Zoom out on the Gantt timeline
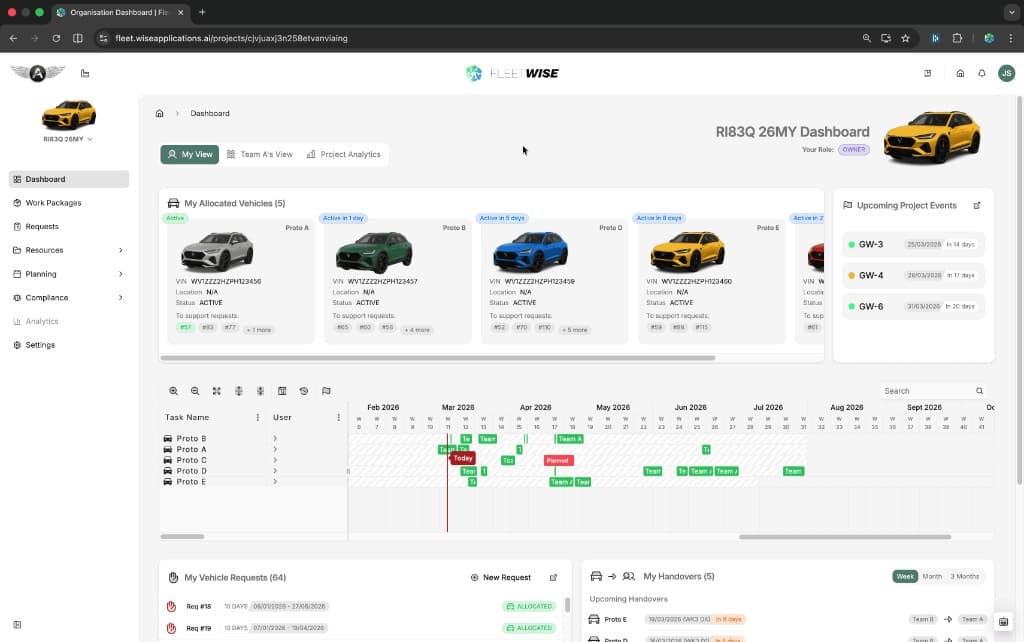This screenshot has height=642, width=1024. [x=195, y=391]
